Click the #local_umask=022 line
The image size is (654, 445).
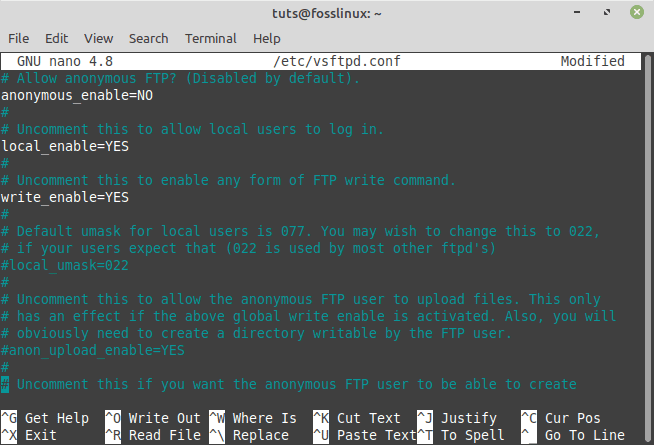pos(65,265)
